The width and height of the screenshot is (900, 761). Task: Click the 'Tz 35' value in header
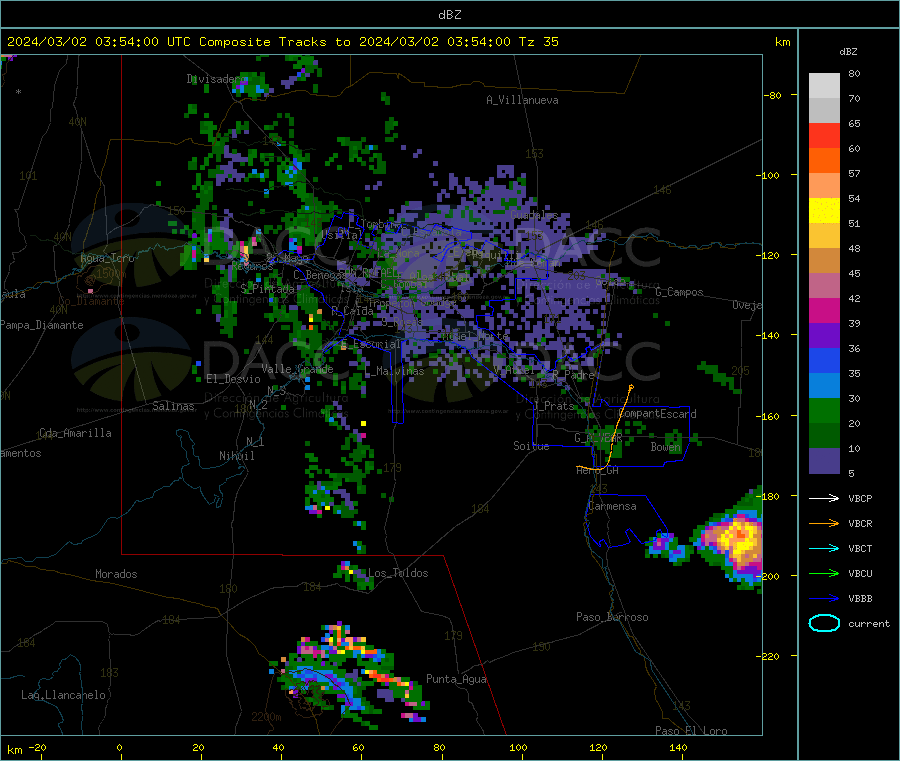coord(539,42)
